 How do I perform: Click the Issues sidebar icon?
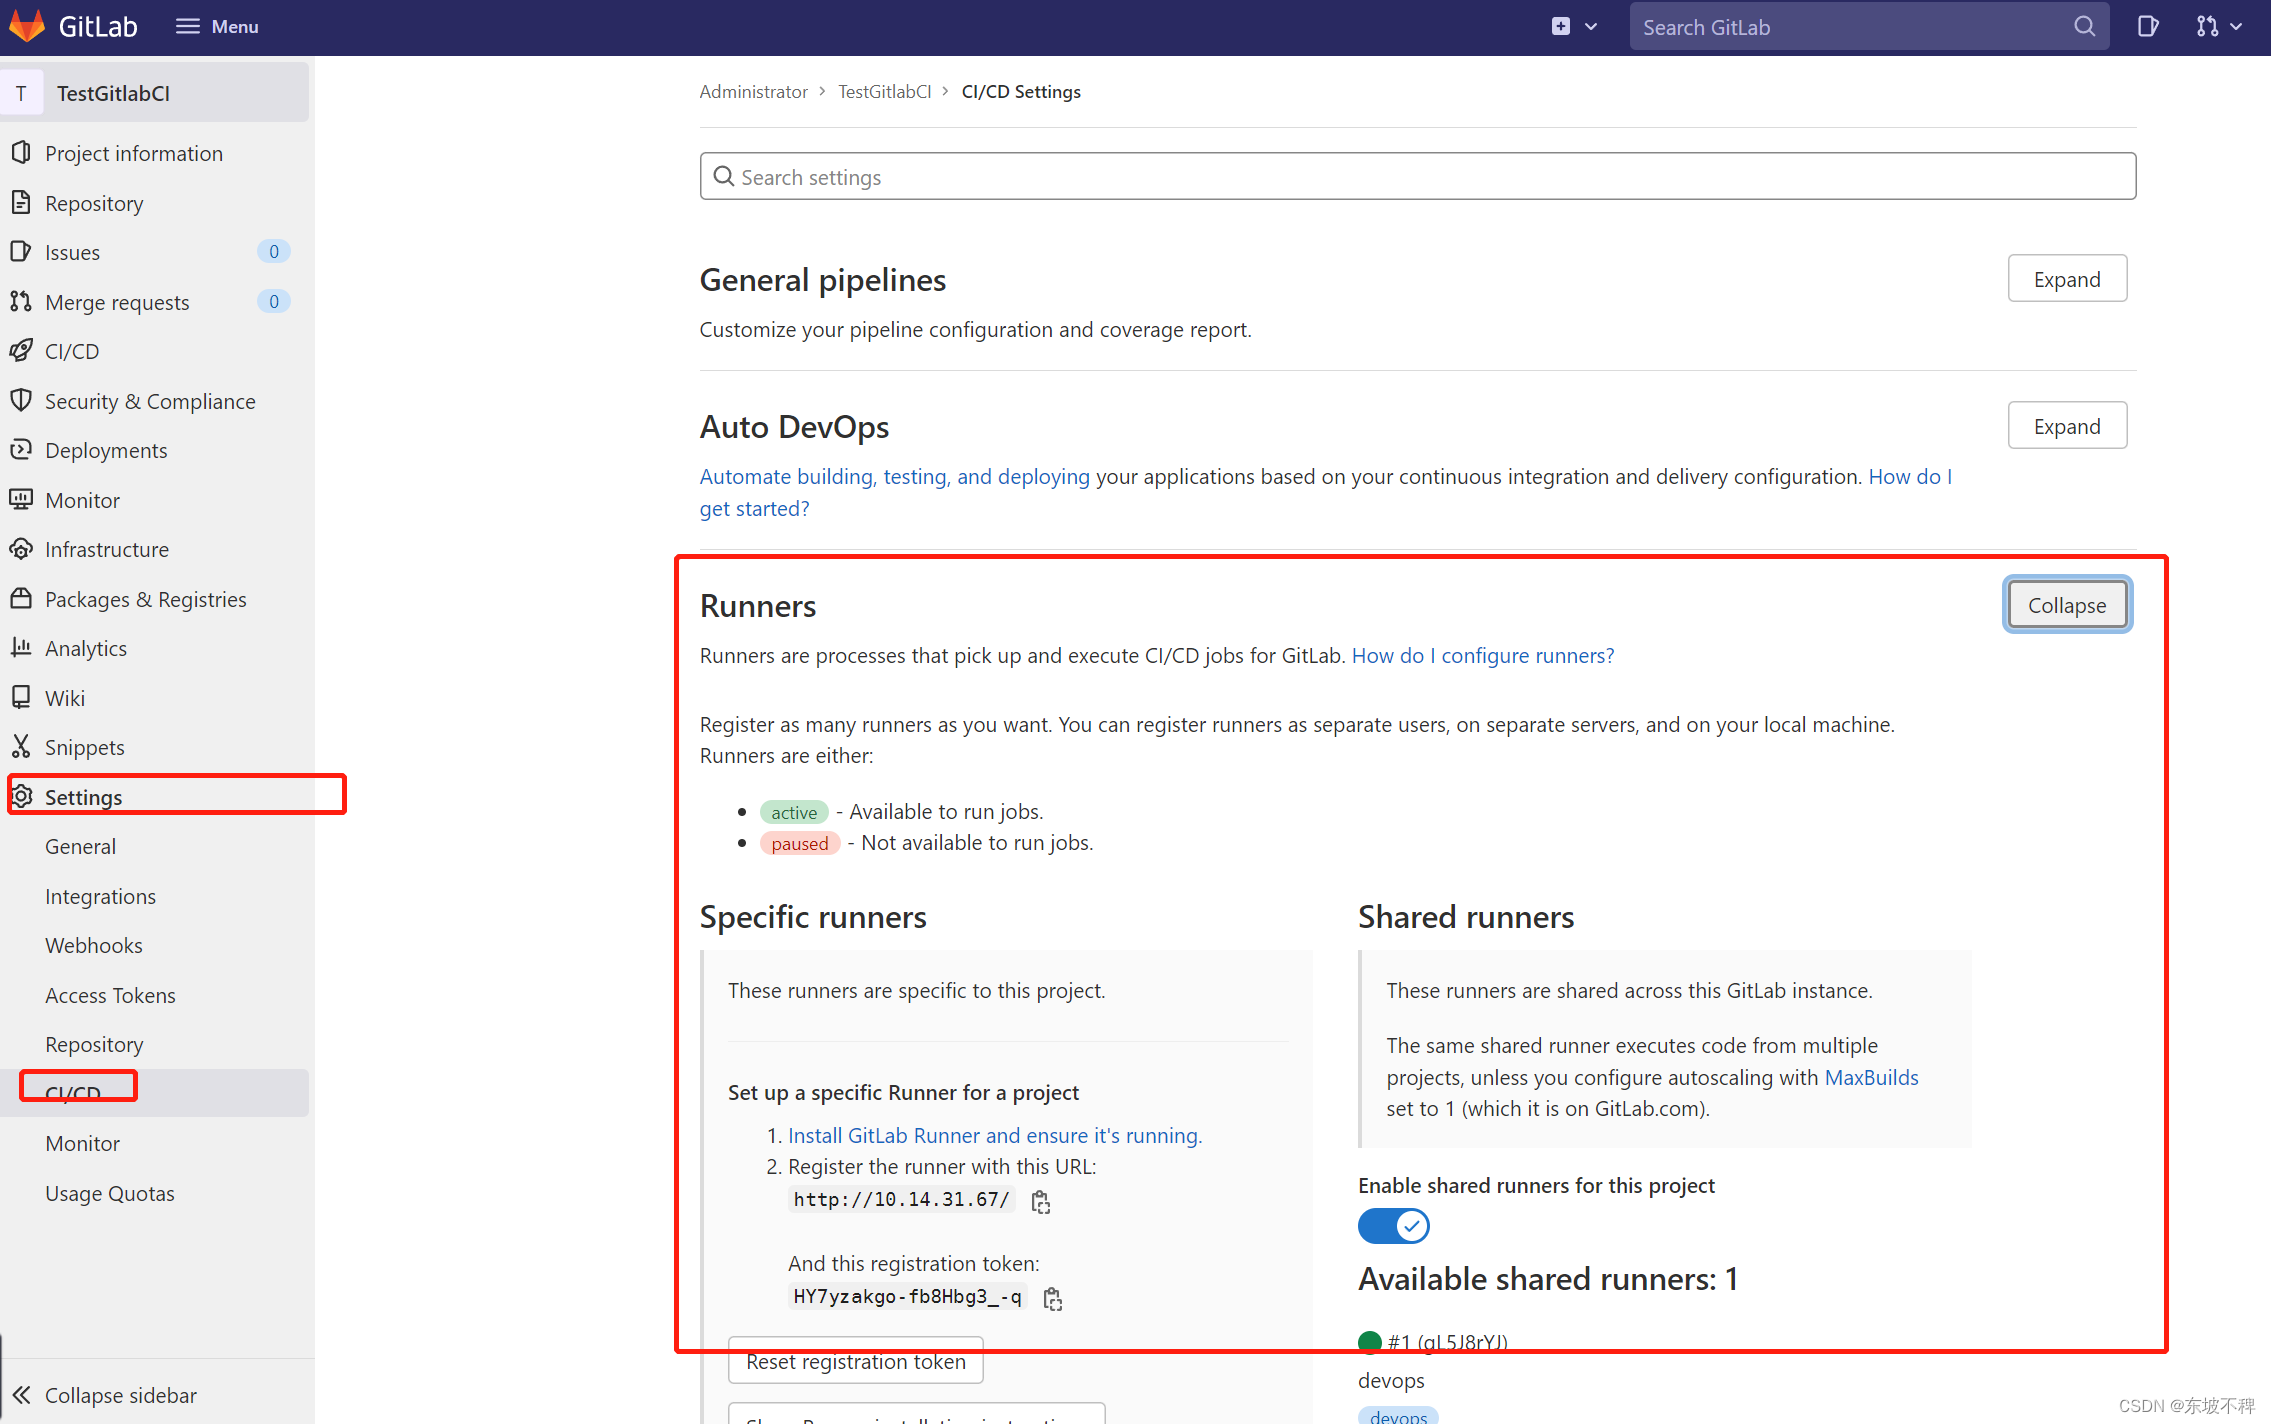[x=21, y=251]
